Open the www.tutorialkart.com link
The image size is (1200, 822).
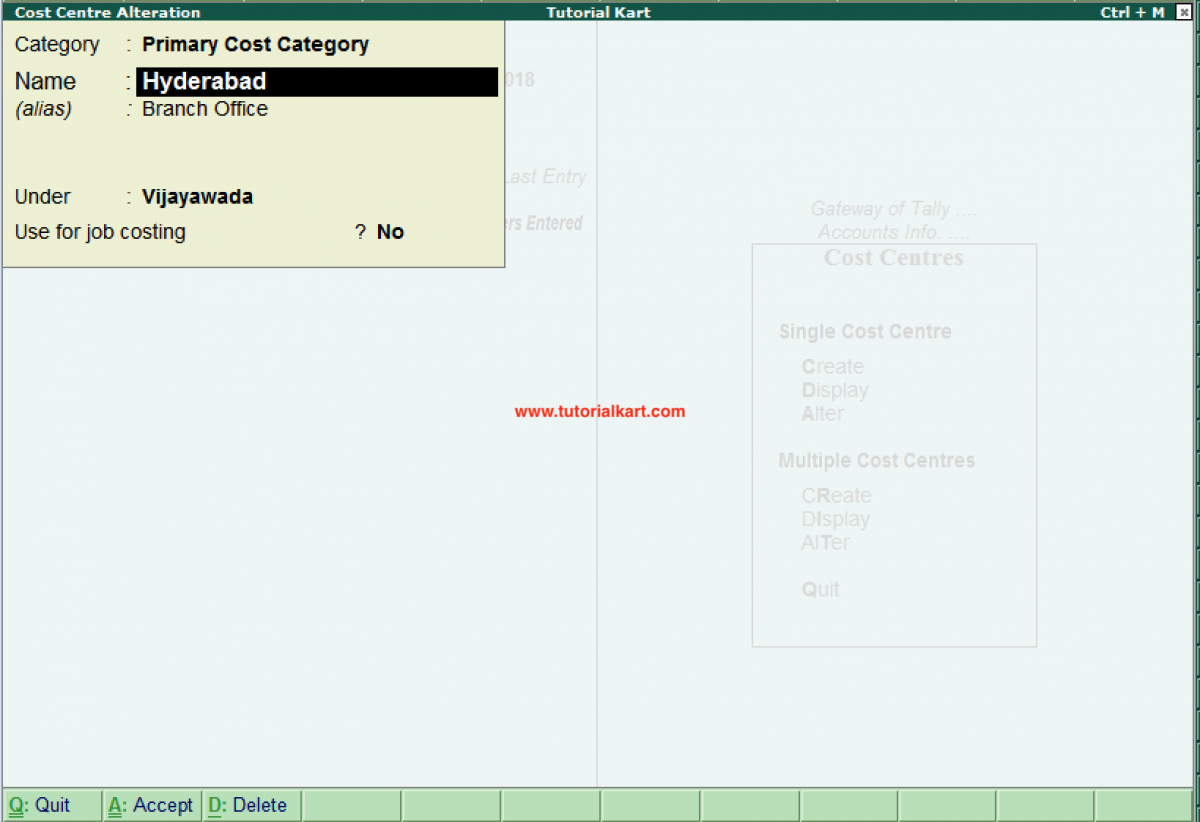click(599, 410)
